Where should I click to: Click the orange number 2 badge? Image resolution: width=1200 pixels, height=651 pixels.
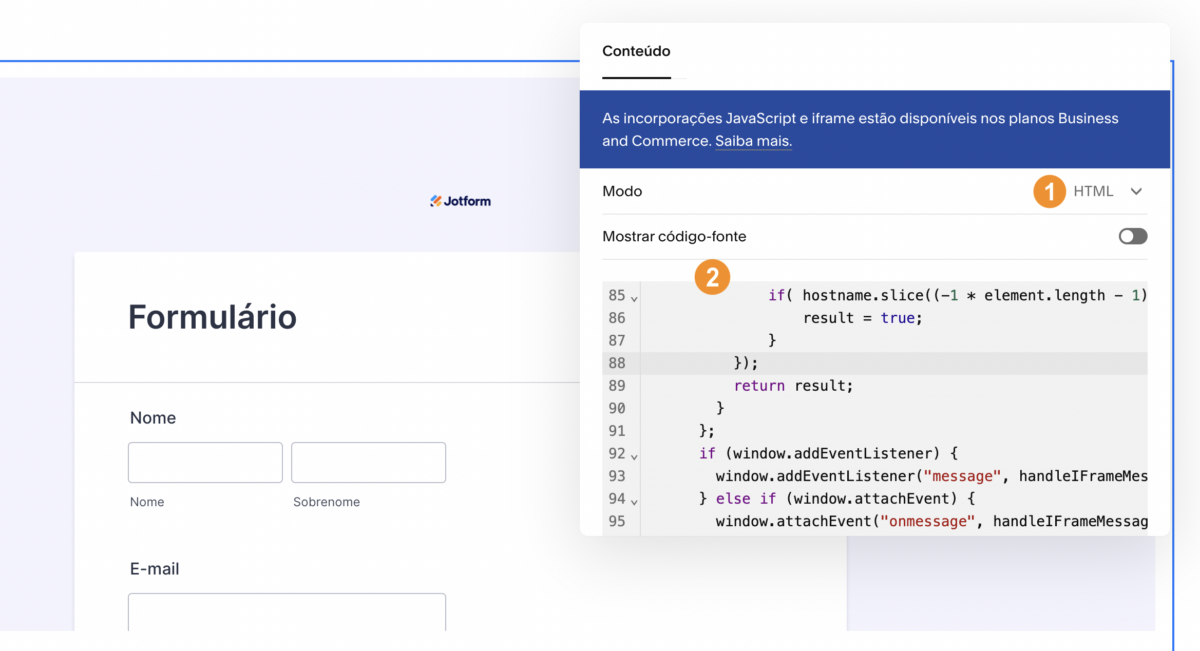tap(712, 277)
